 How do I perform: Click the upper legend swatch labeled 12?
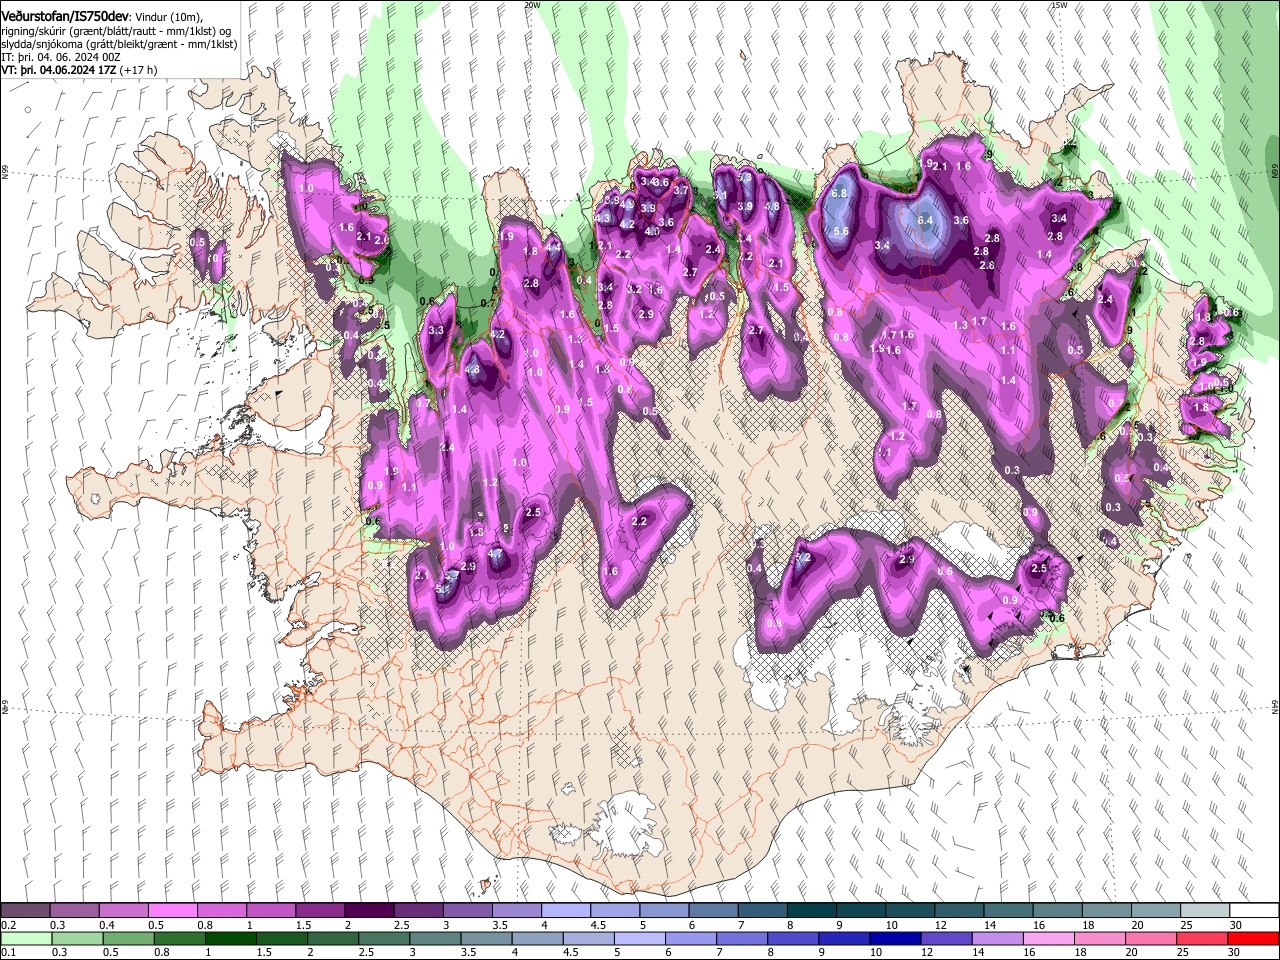click(x=960, y=911)
